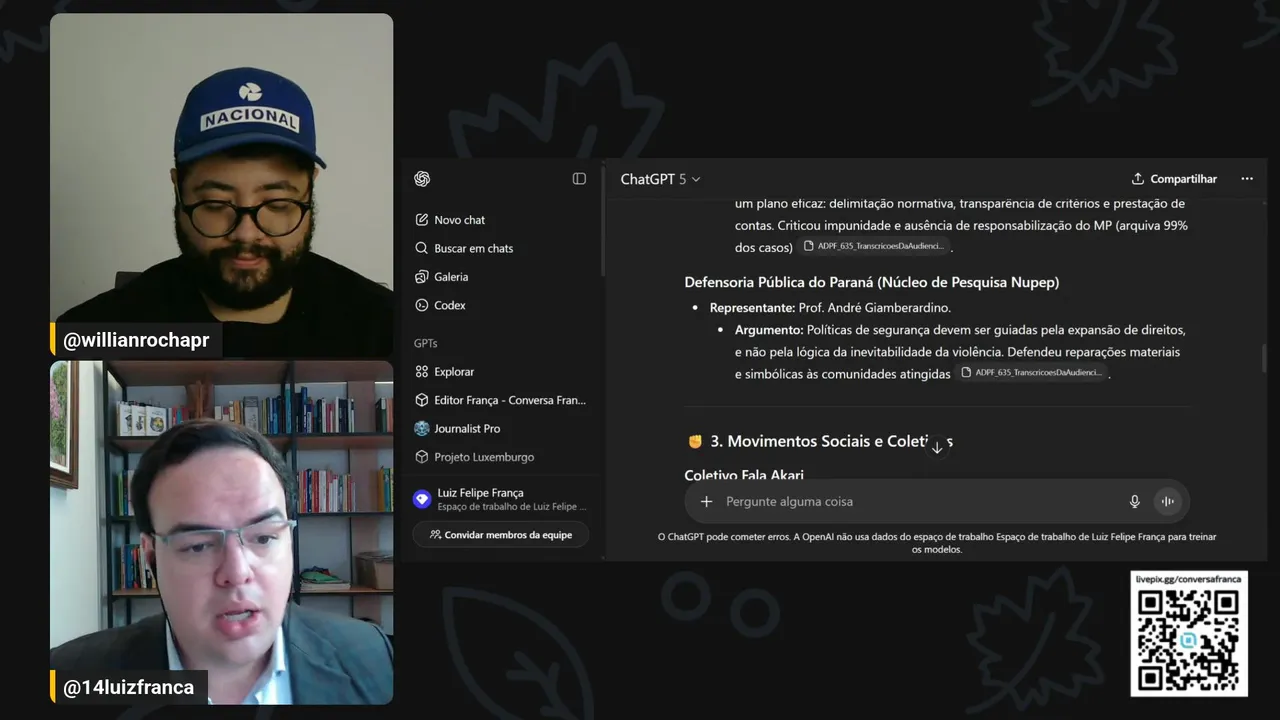This screenshot has width=1280, height=720.
Task: Open Luiz Felipe França account menu
Action: click(500, 499)
